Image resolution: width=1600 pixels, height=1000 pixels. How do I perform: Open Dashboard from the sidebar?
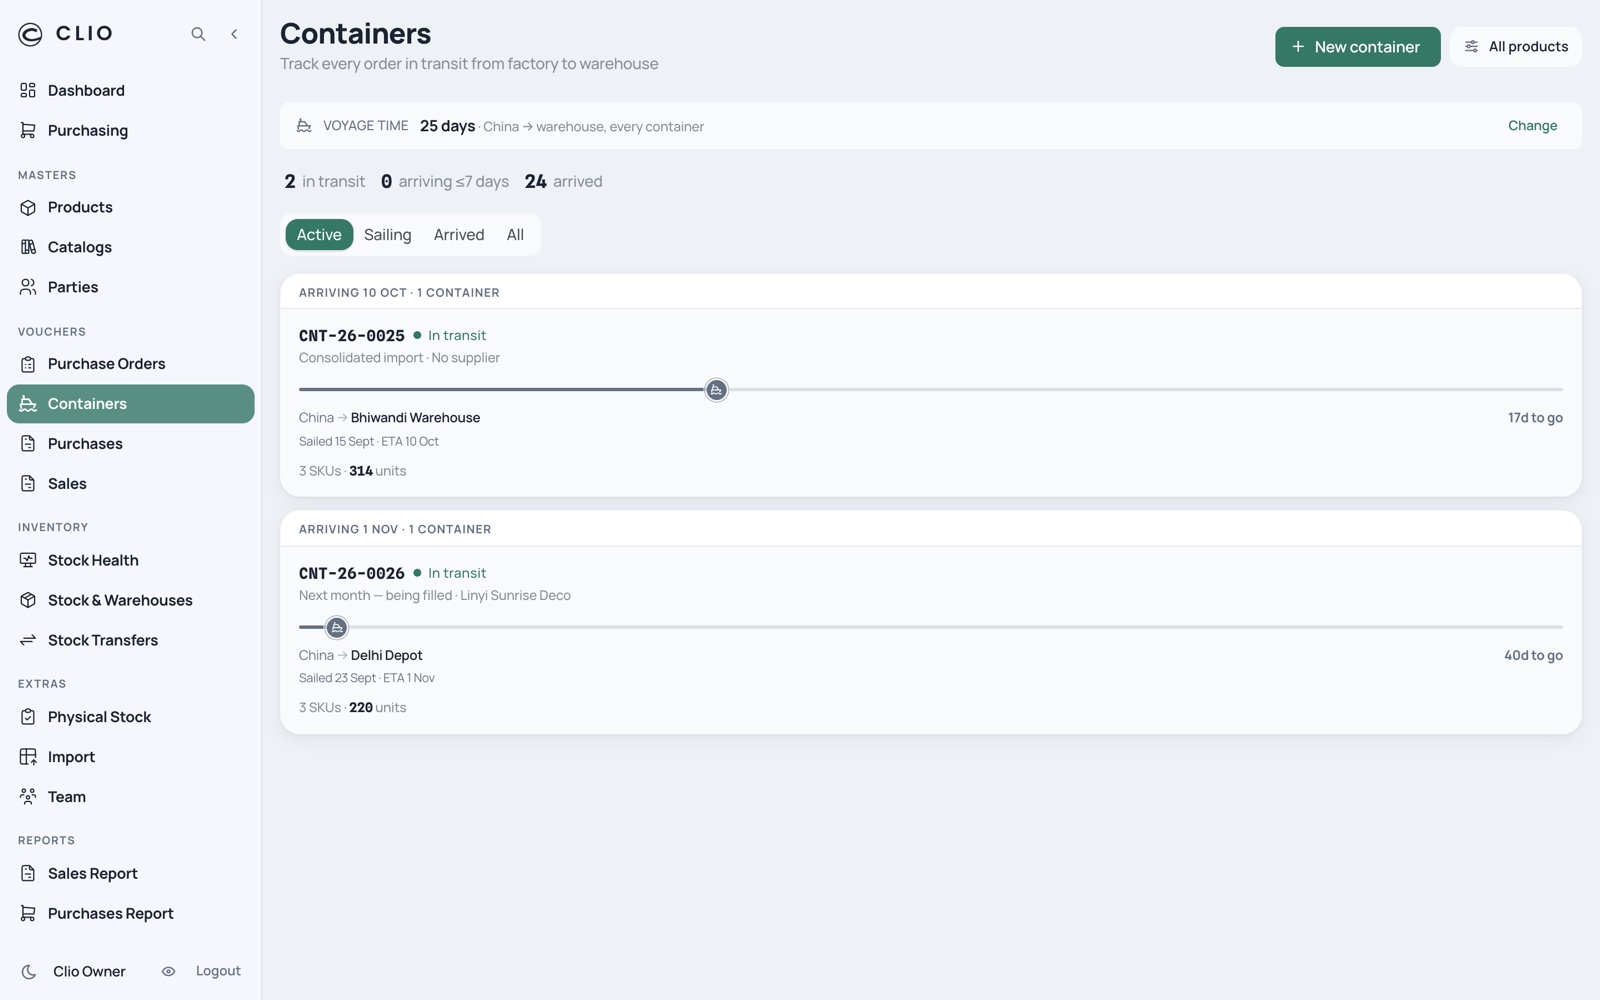[x=130, y=90]
